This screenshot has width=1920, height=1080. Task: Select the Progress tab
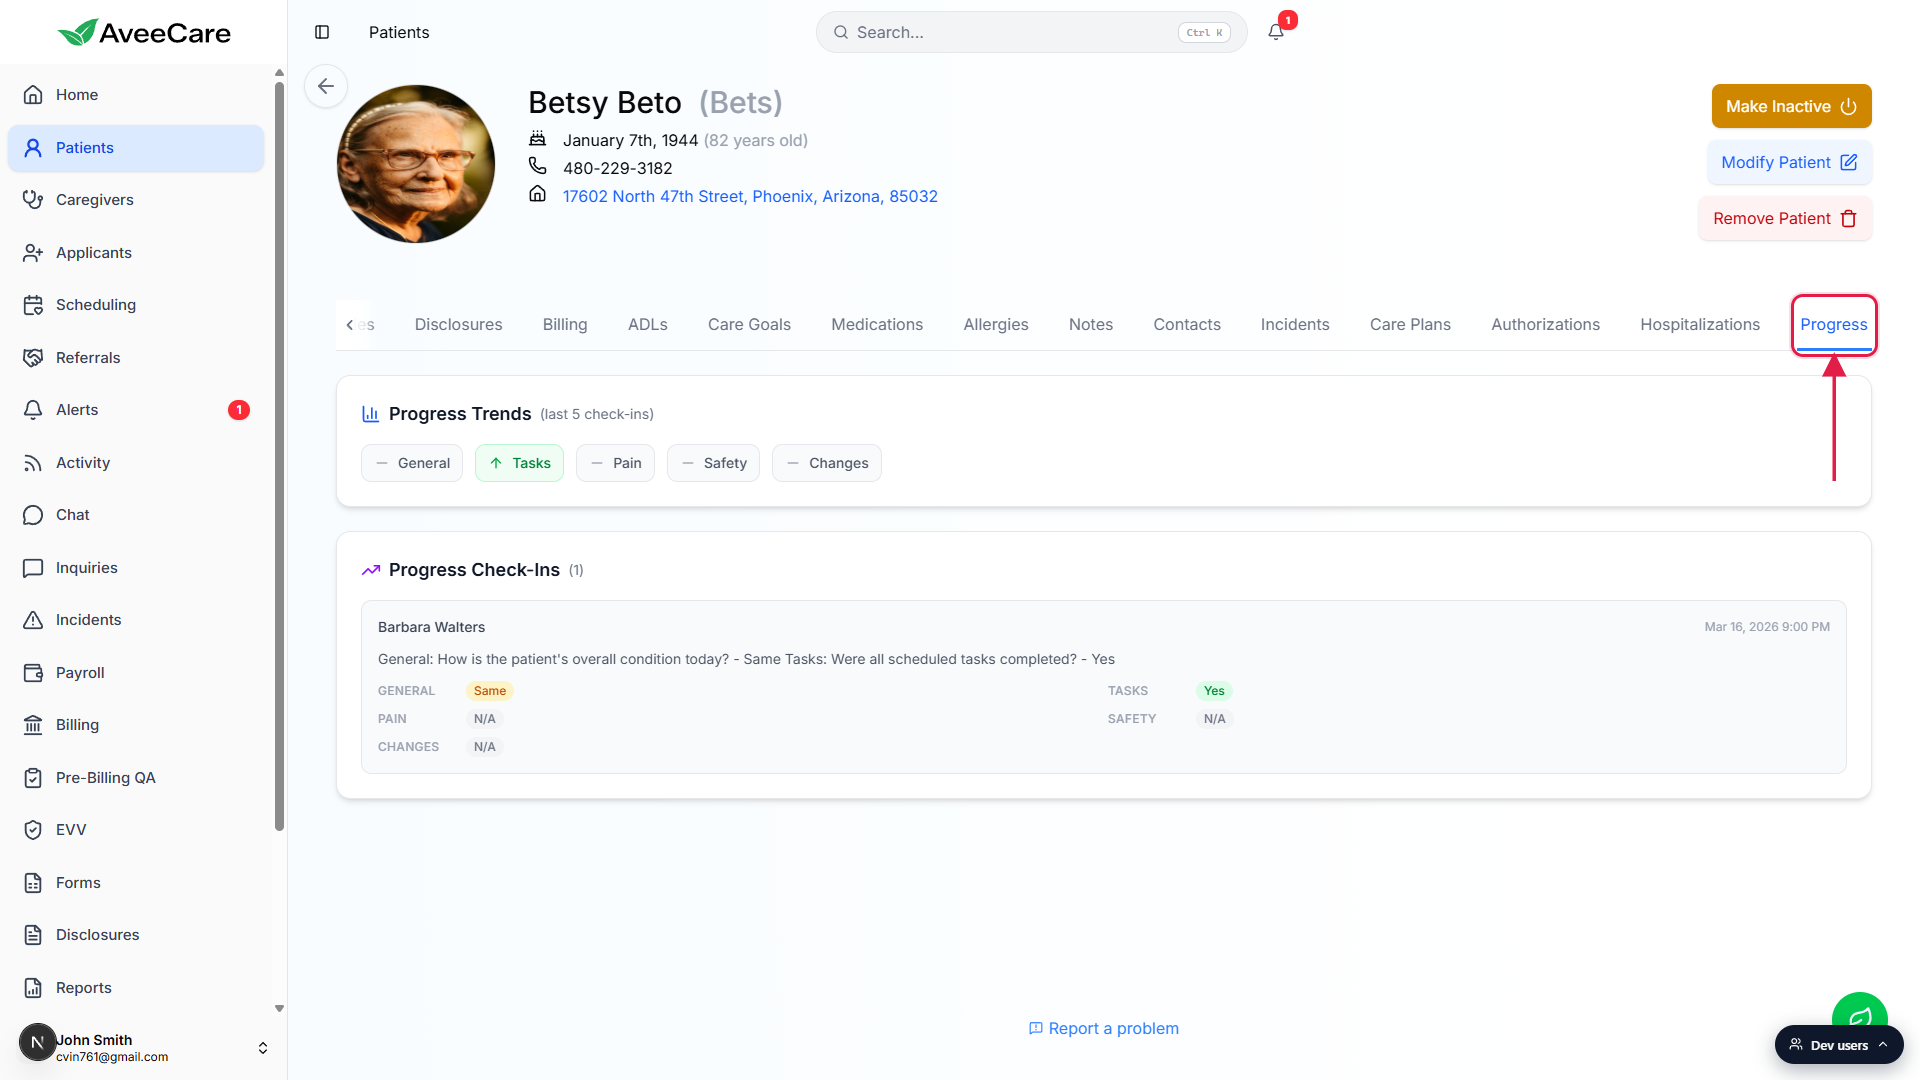1834,324
